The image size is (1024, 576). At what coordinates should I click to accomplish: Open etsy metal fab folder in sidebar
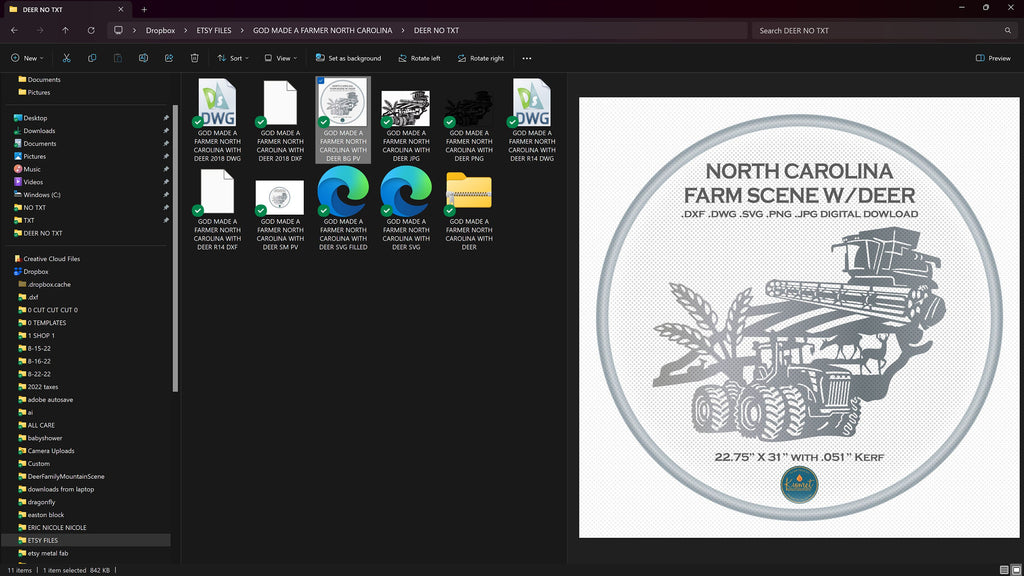[48, 553]
